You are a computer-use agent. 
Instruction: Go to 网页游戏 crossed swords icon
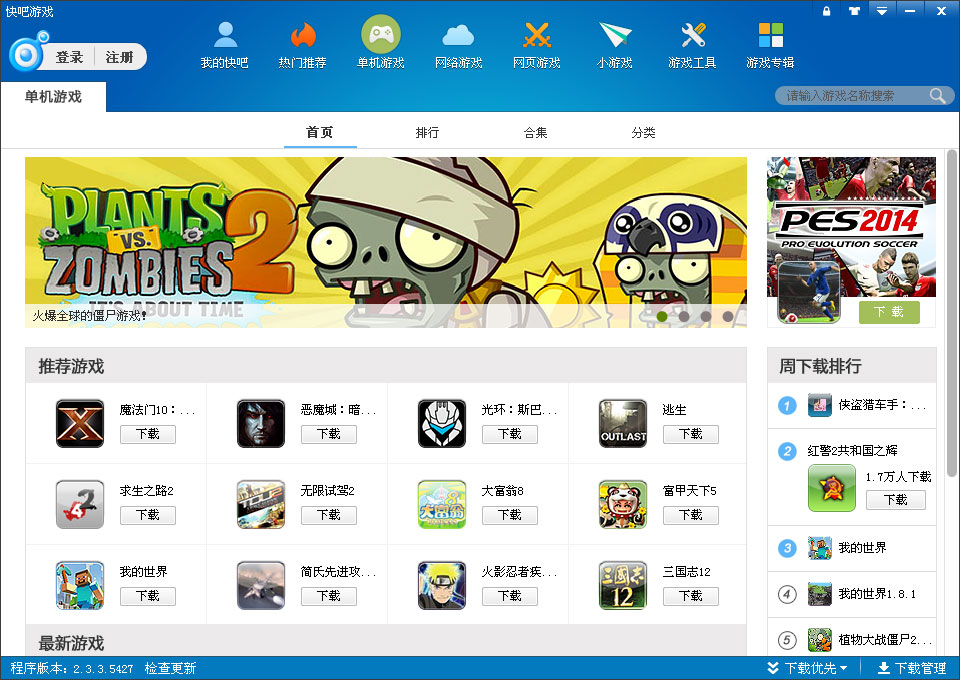click(537, 35)
